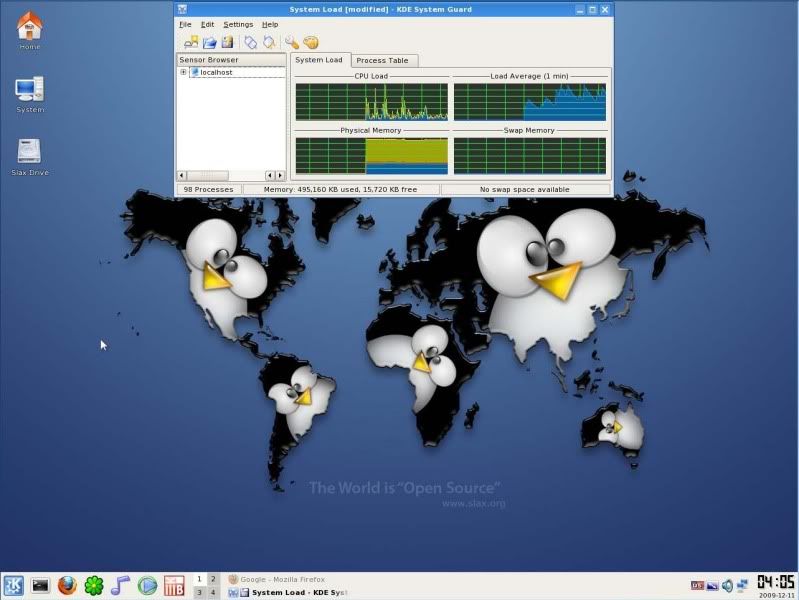Click the window menu icon in title bar
Viewport: 799px width, 600px height.
click(182, 9)
